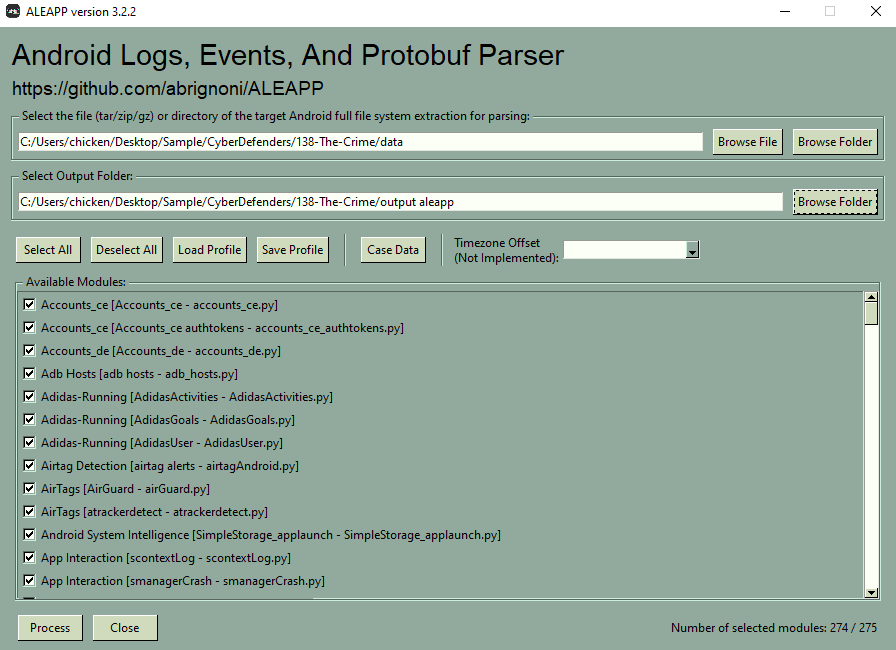This screenshot has width=896, height=650.
Task: Uncheck the Airtag Detection module checkbox
Action: [x=29, y=466]
